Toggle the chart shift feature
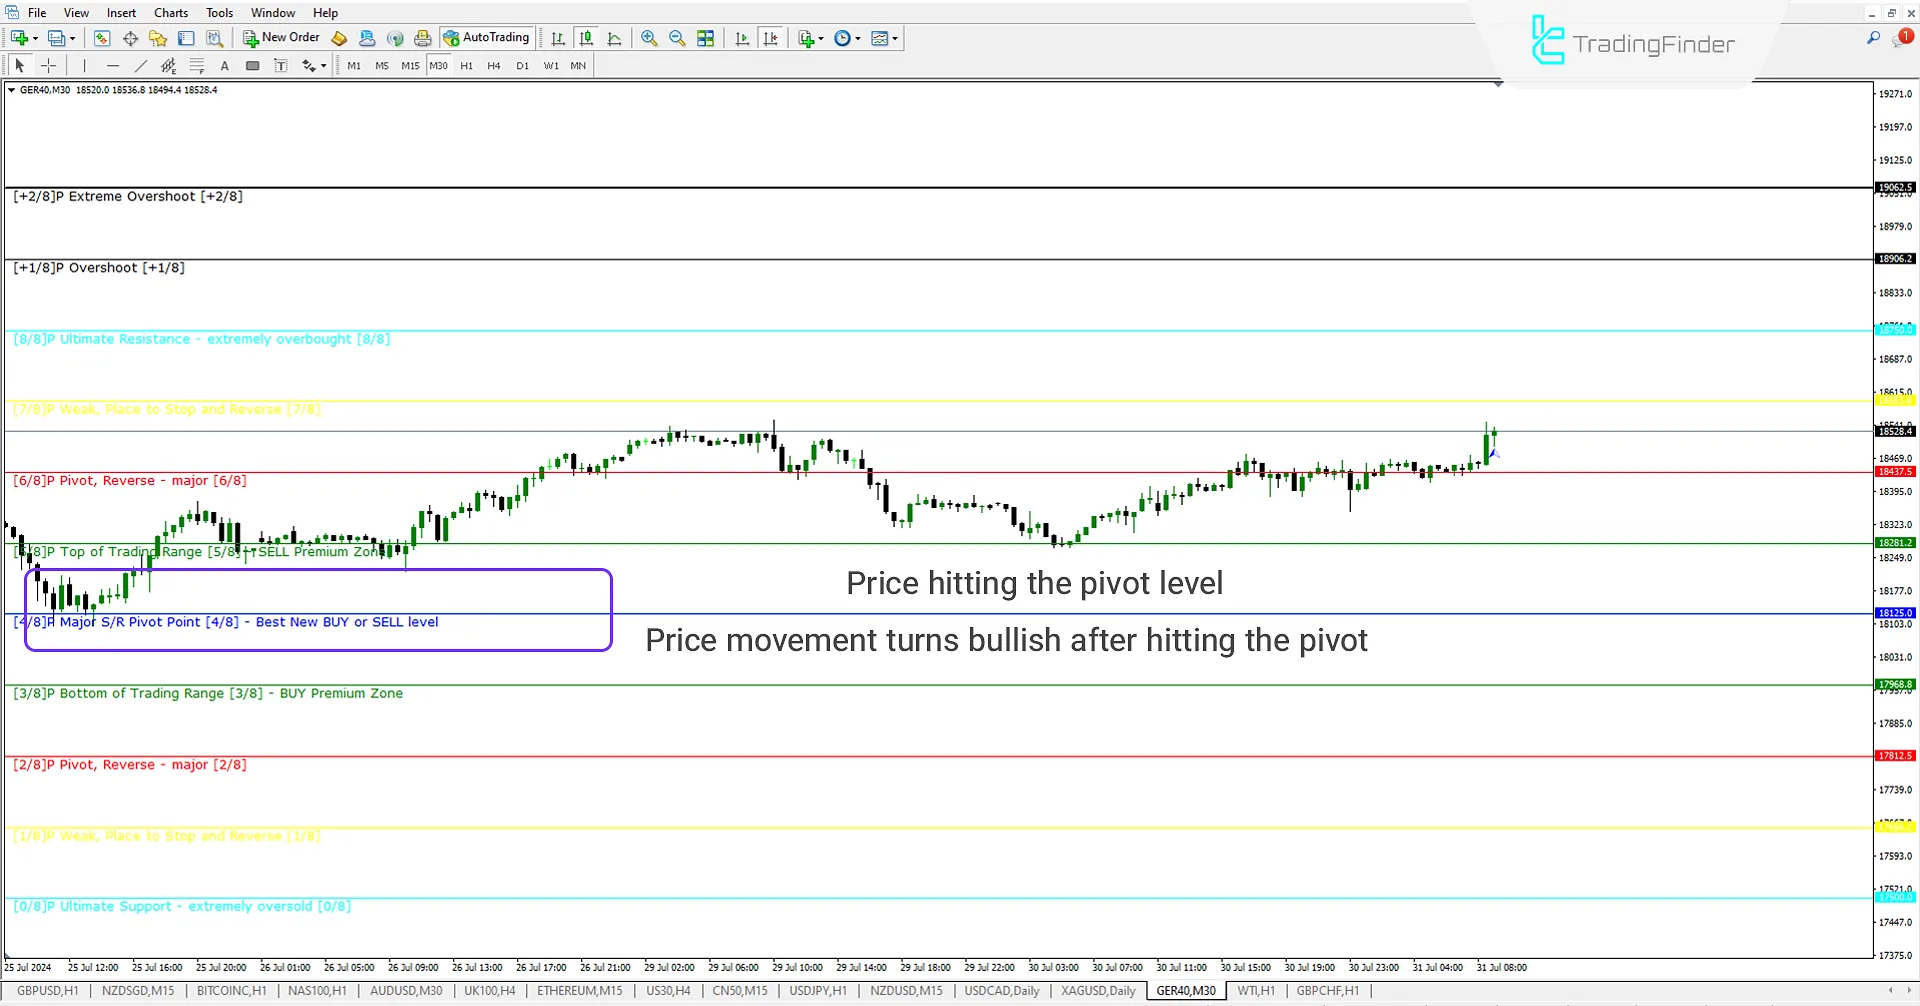 pos(771,38)
